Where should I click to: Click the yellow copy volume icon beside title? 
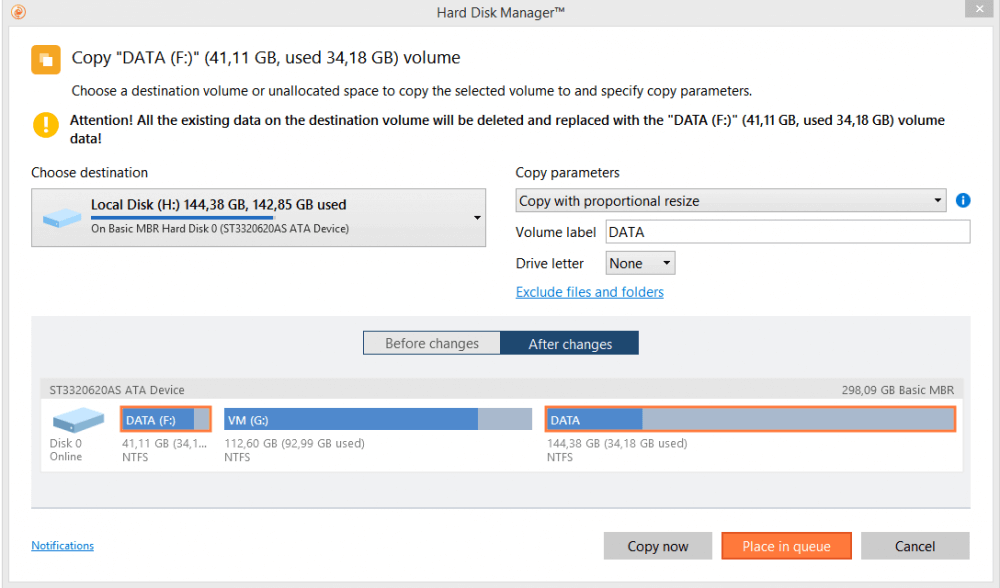pos(45,59)
